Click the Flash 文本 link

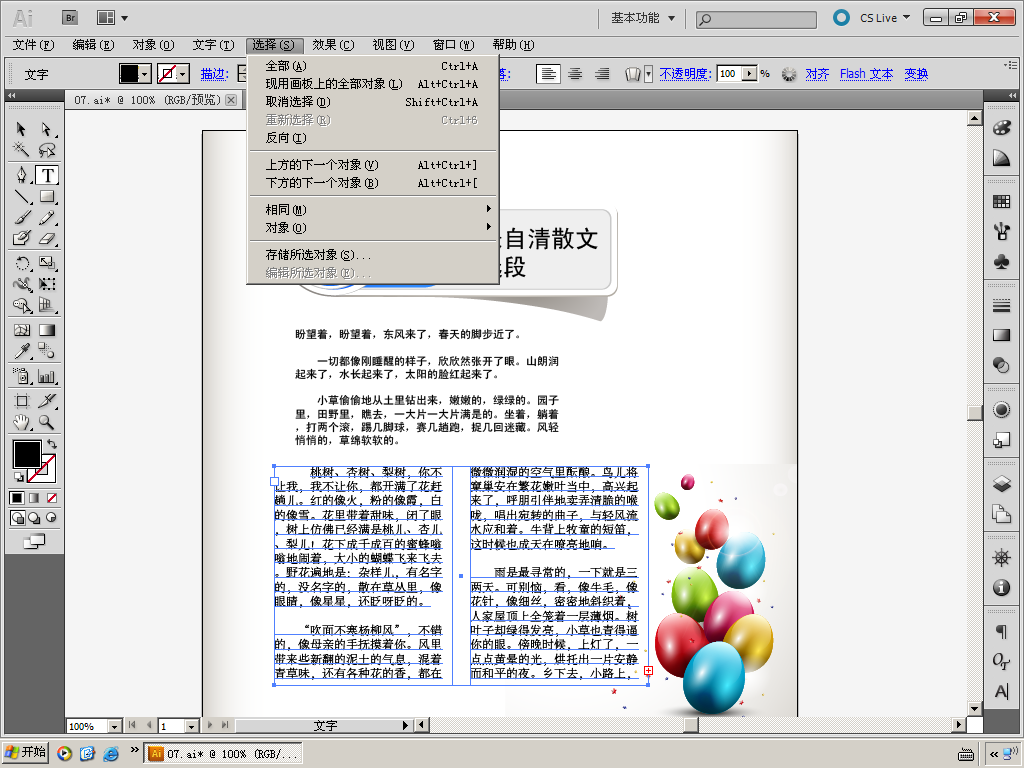click(866, 74)
